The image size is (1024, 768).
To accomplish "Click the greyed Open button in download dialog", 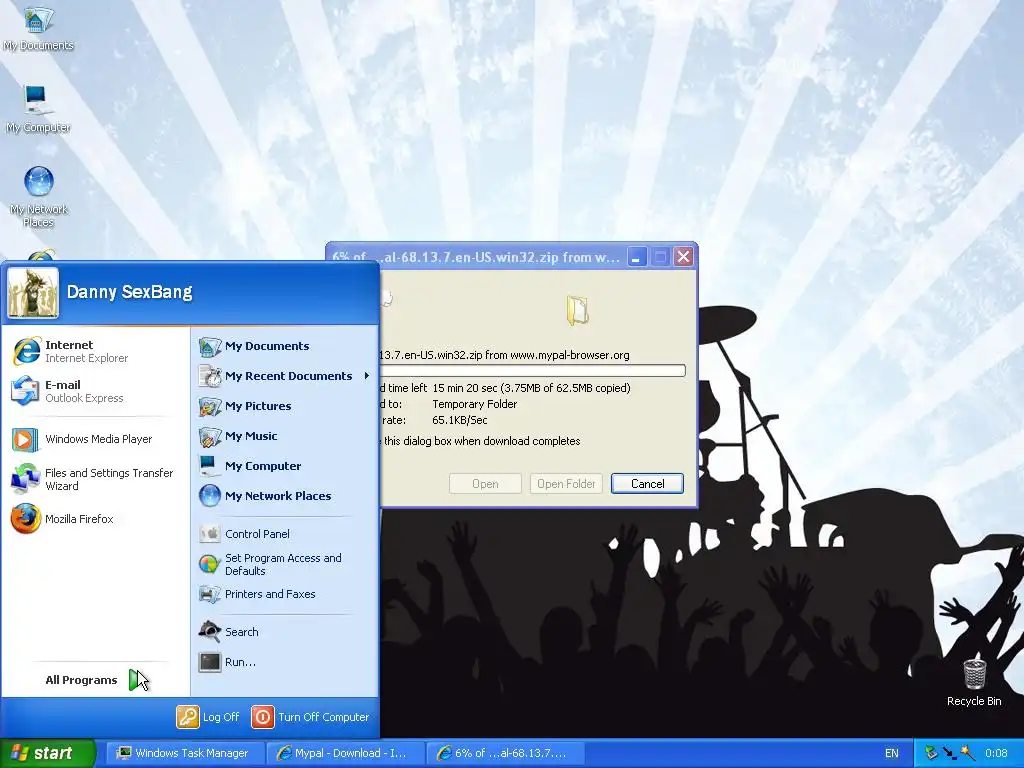I will click(x=485, y=484).
